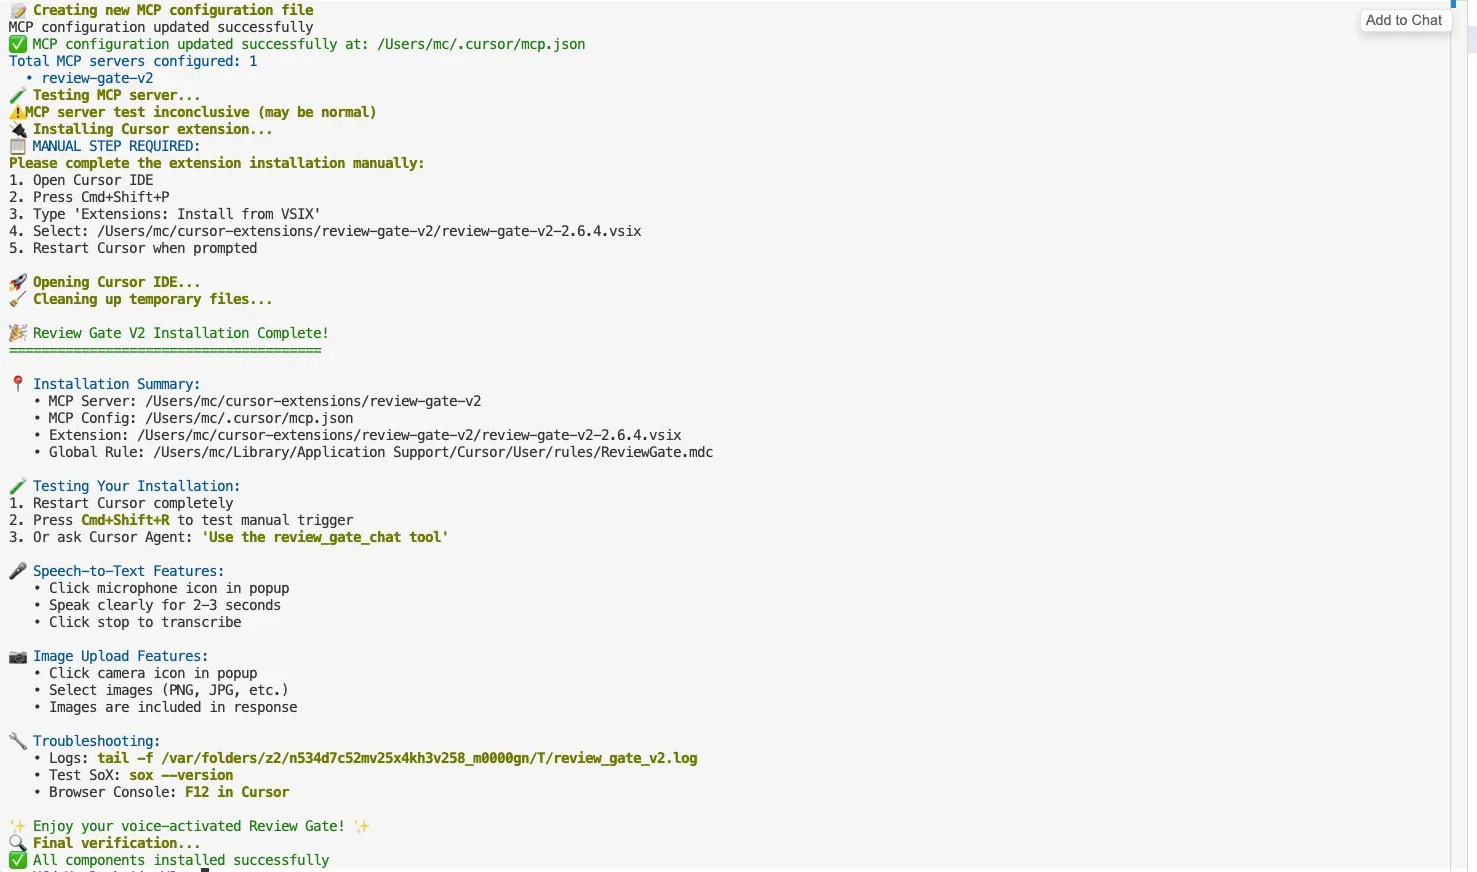This screenshot has height=872, width=1477.
Task: Click the step '5. Restart Cursor when prompted'
Action: click(133, 248)
